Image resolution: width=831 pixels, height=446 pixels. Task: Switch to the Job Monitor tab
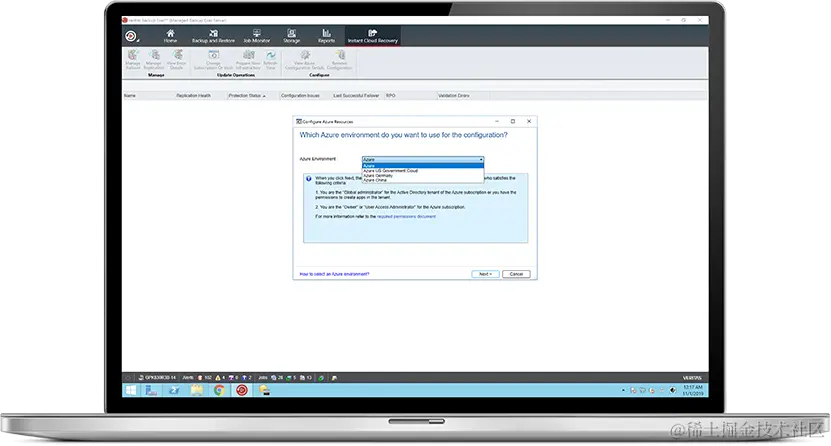[257, 36]
